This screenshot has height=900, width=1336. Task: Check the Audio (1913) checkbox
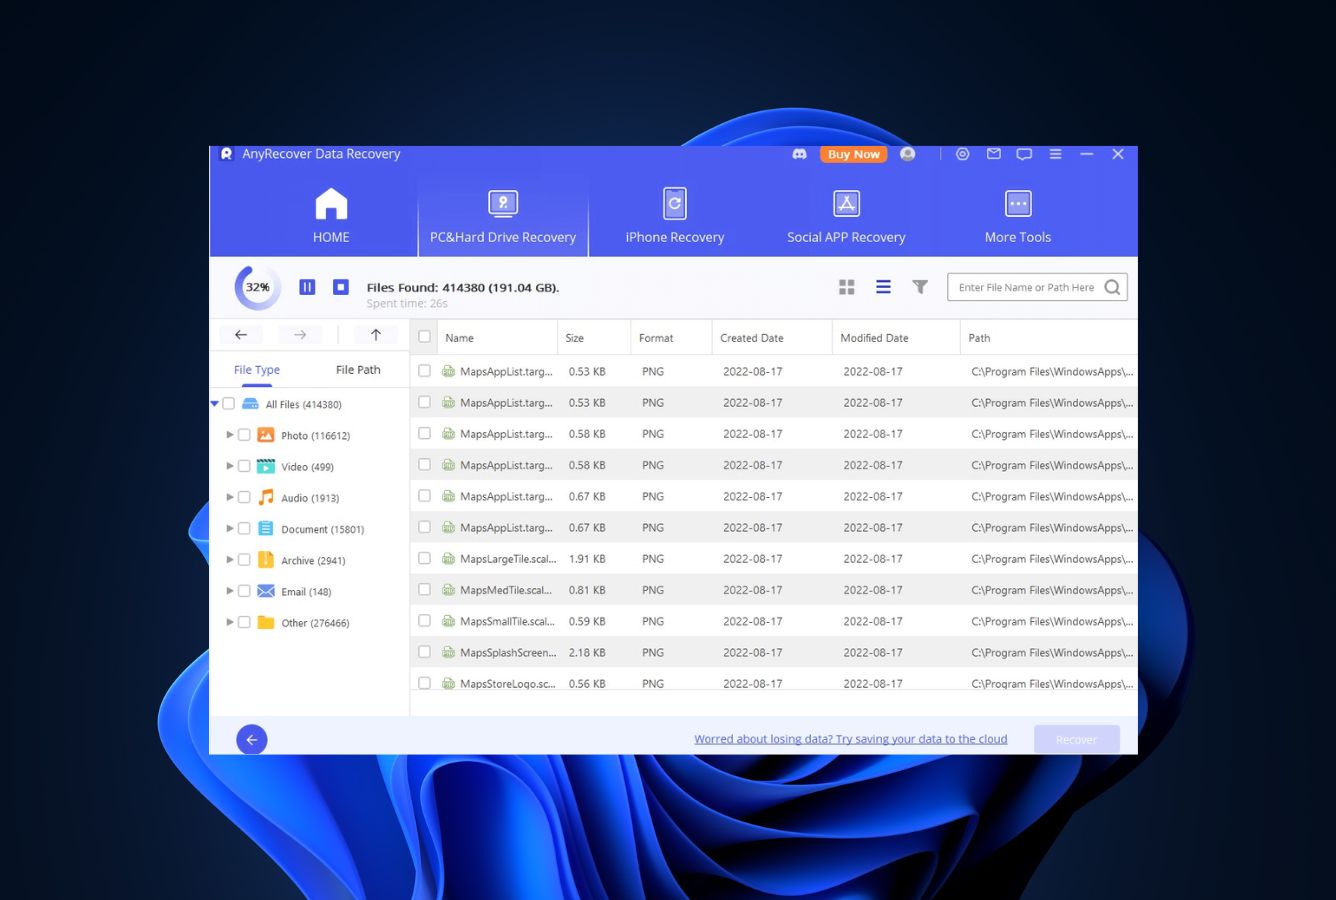pos(244,497)
